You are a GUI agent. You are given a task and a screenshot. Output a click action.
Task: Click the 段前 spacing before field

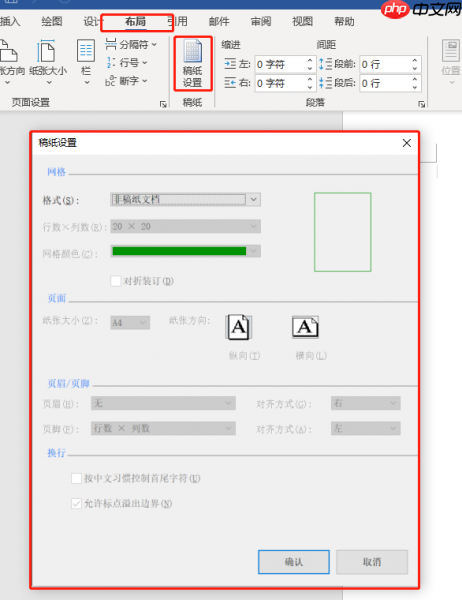point(390,64)
